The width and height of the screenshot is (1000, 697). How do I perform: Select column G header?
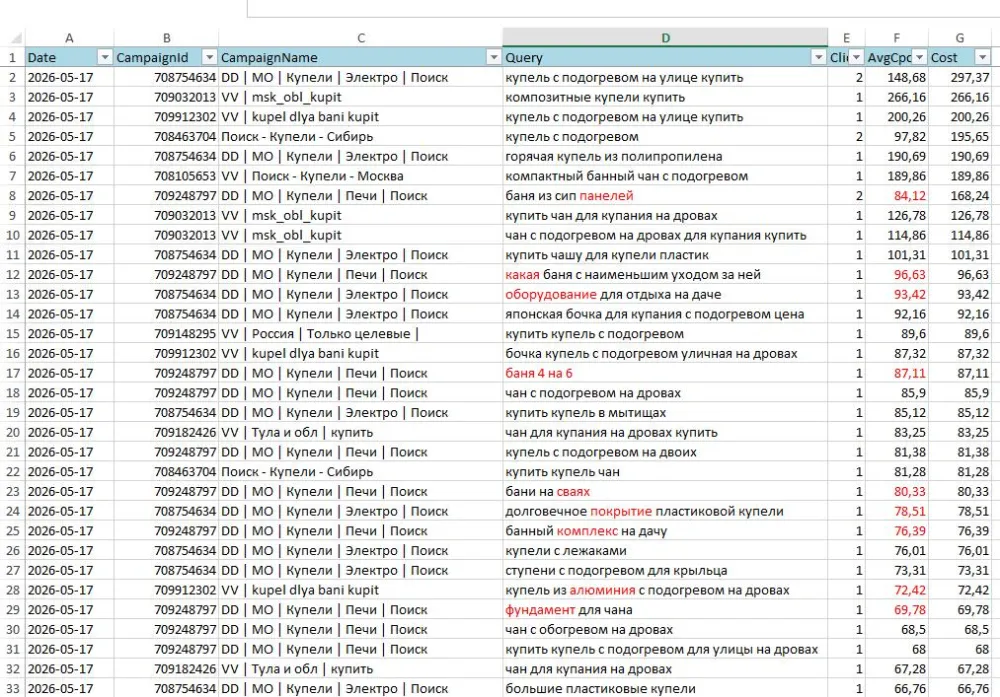960,38
